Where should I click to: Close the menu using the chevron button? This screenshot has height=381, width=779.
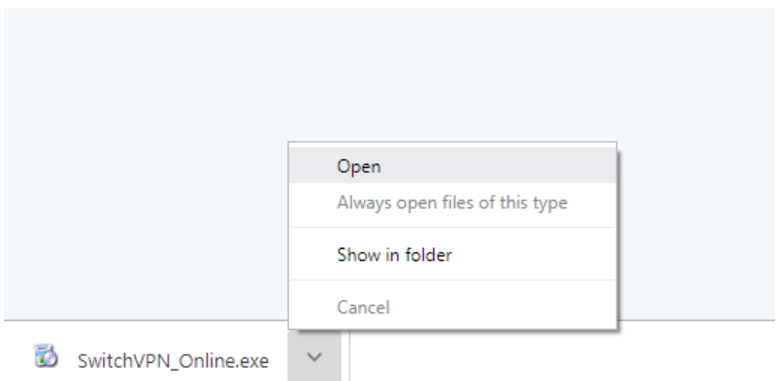pyautogui.click(x=314, y=357)
